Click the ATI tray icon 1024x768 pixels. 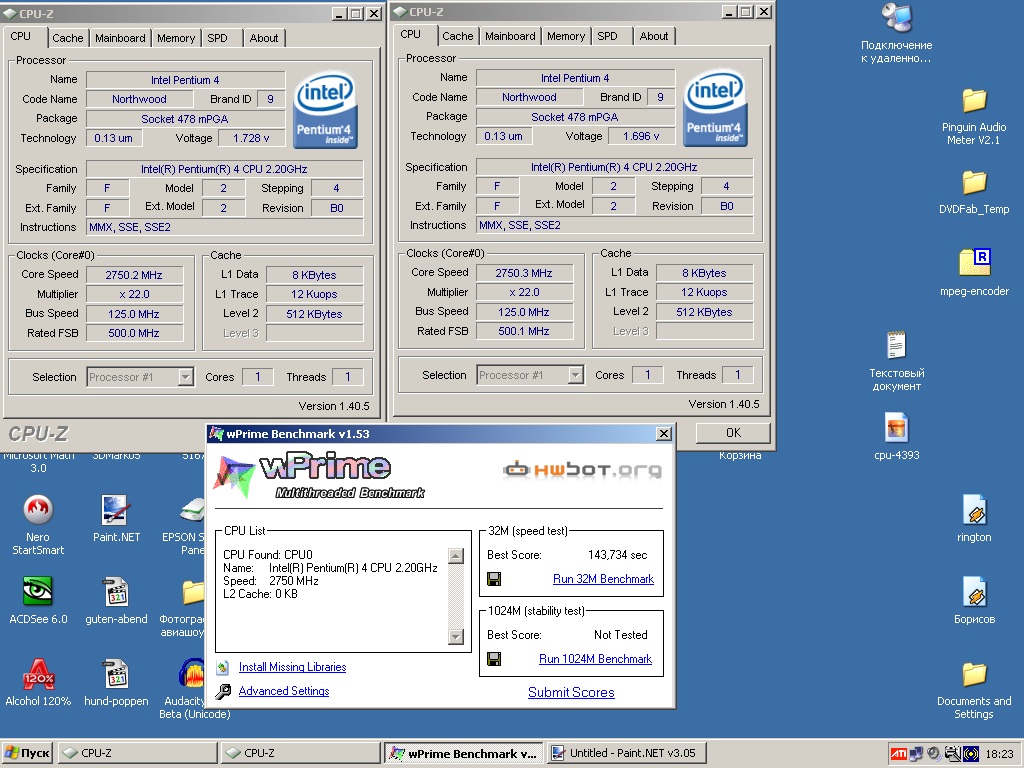click(x=899, y=754)
